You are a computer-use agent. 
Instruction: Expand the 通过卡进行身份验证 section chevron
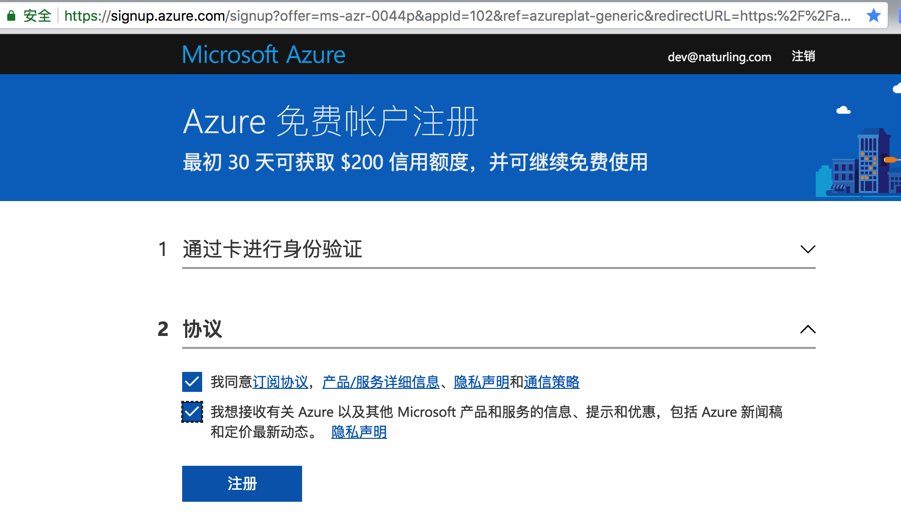807,249
